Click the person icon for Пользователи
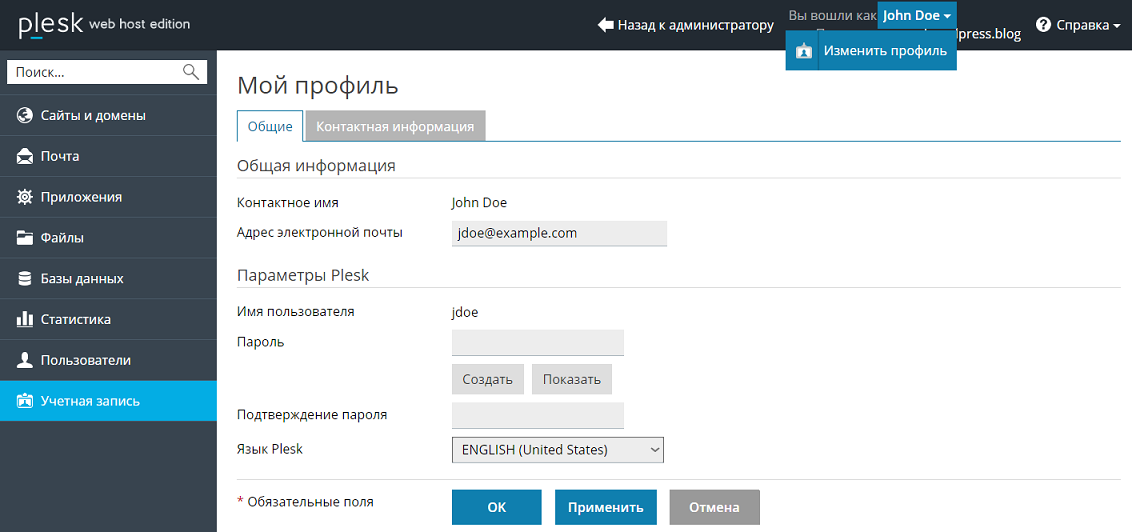1132x532 pixels. click(25, 360)
